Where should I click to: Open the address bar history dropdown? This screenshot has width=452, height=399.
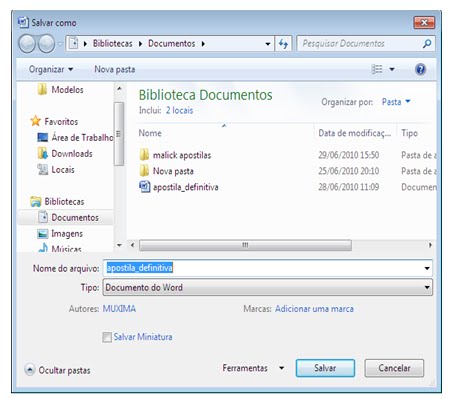pyautogui.click(x=267, y=44)
